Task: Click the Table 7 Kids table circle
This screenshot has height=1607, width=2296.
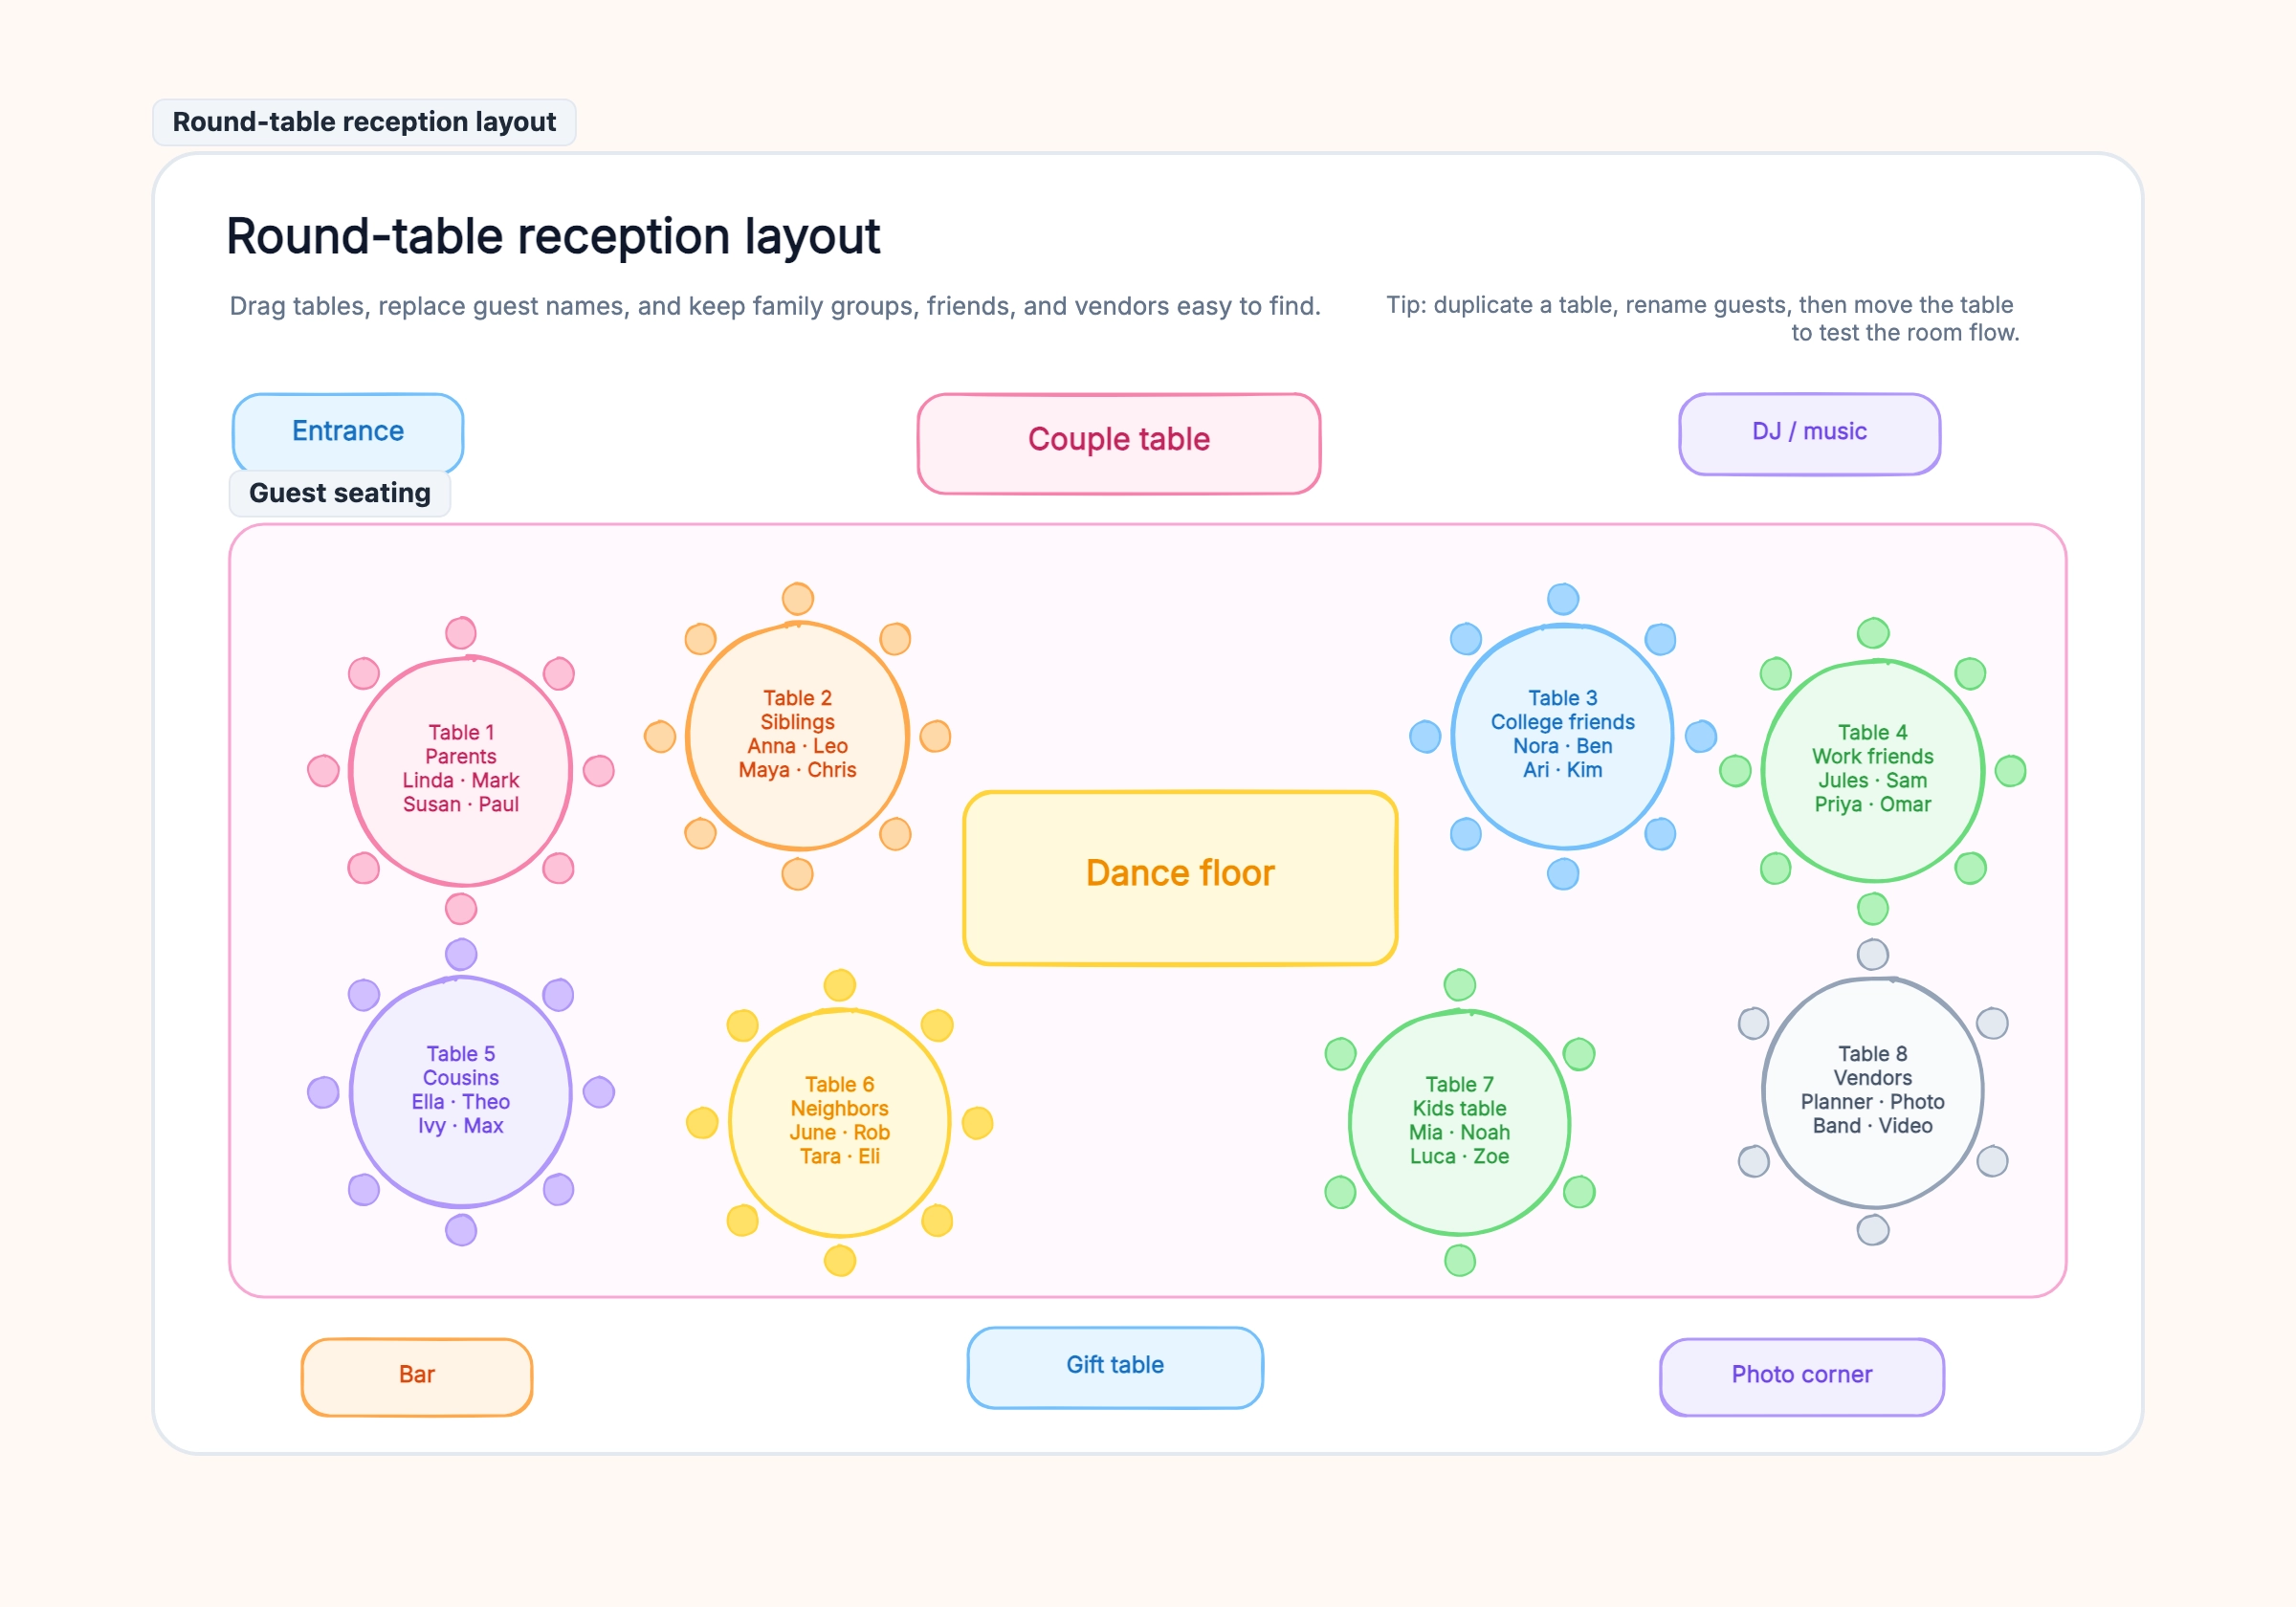Action: 1459,1122
